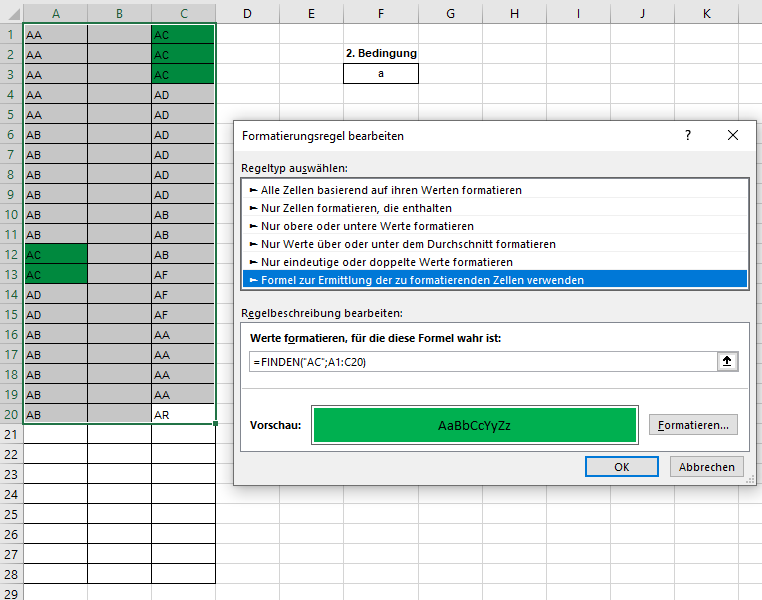Select rule type Nur Zellen formatieren, die enthalten
The image size is (762, 600).
click(495, 208)
